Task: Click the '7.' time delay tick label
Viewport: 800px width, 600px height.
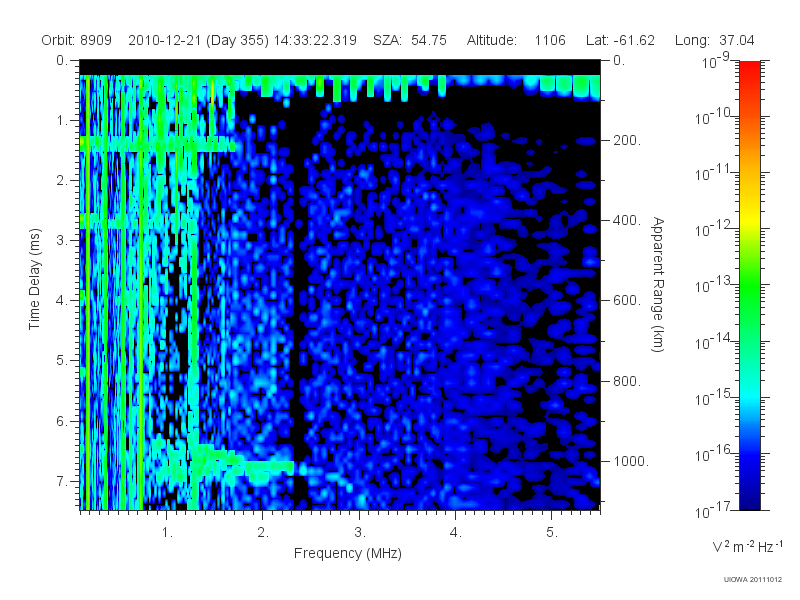Action: (62, 481)
